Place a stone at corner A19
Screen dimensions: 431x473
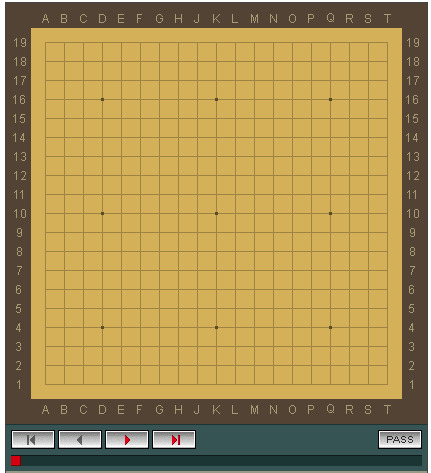pos(45,42)
